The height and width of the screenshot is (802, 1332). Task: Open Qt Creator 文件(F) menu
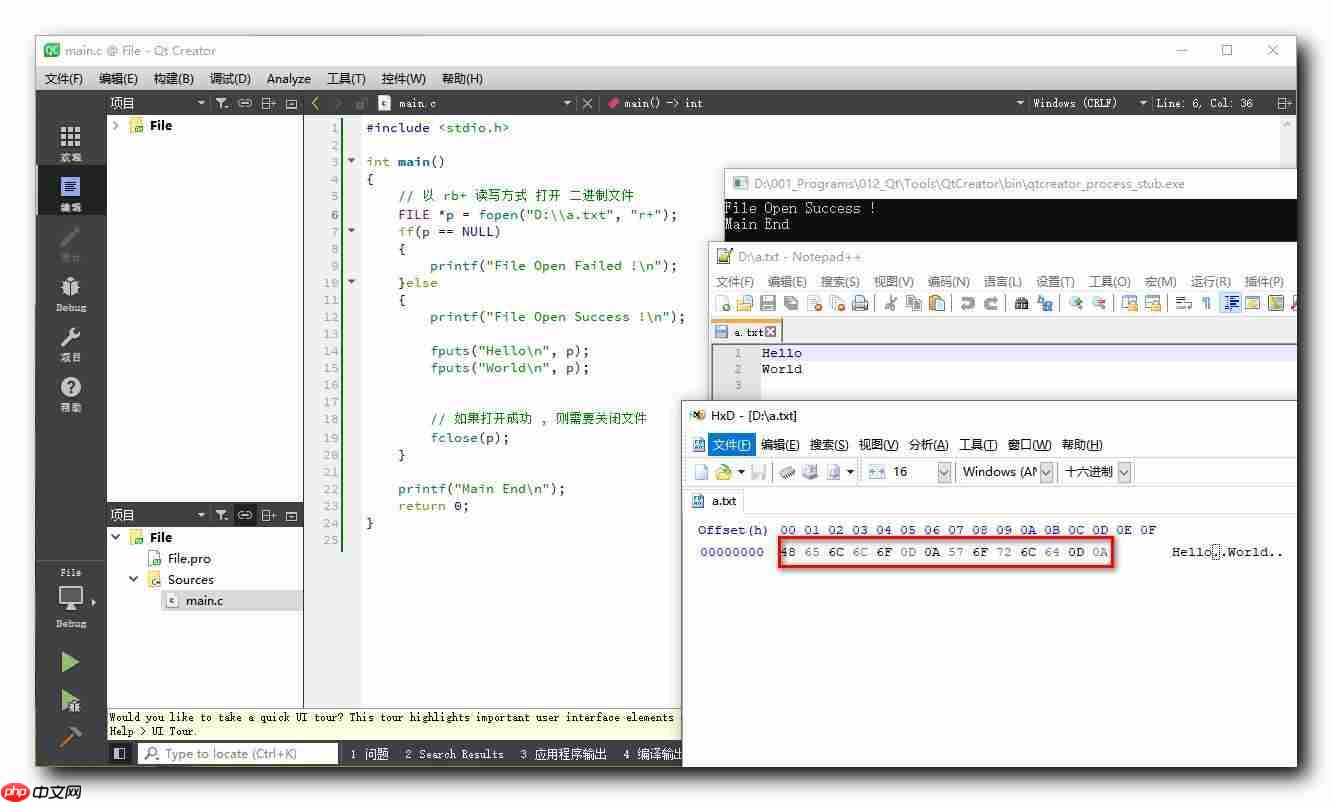64,78
